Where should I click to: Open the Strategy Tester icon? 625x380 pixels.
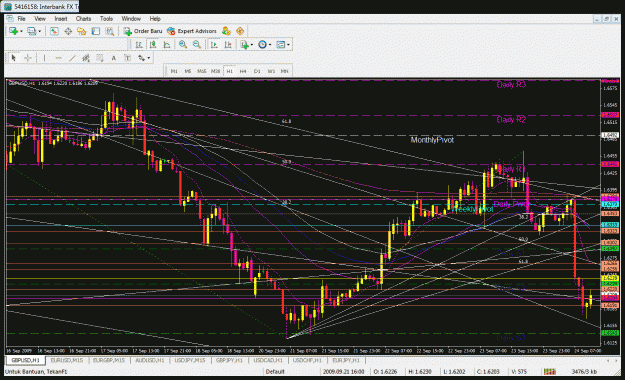click(110, 31)
